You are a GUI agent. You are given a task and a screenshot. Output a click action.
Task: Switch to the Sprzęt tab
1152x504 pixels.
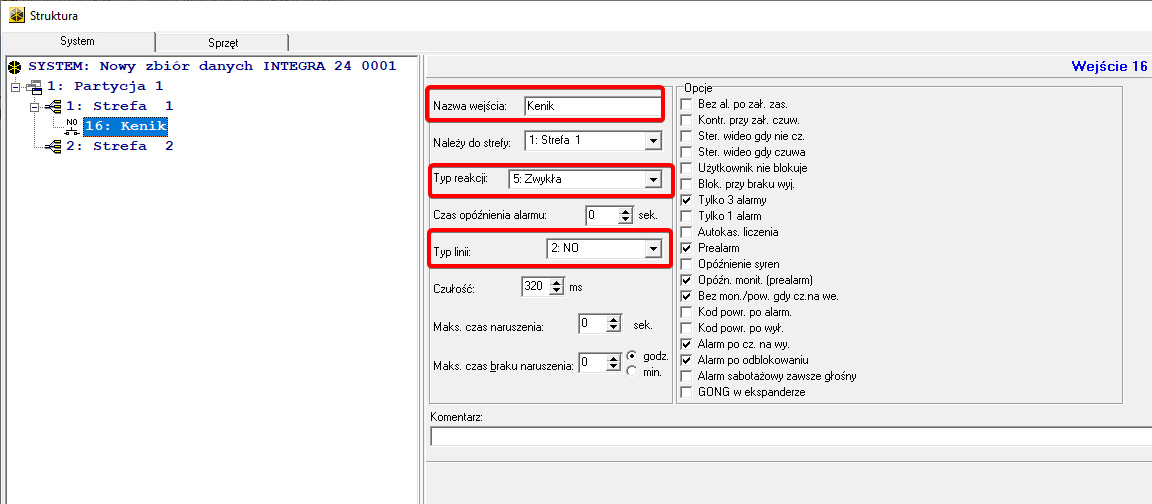point(222,43)
